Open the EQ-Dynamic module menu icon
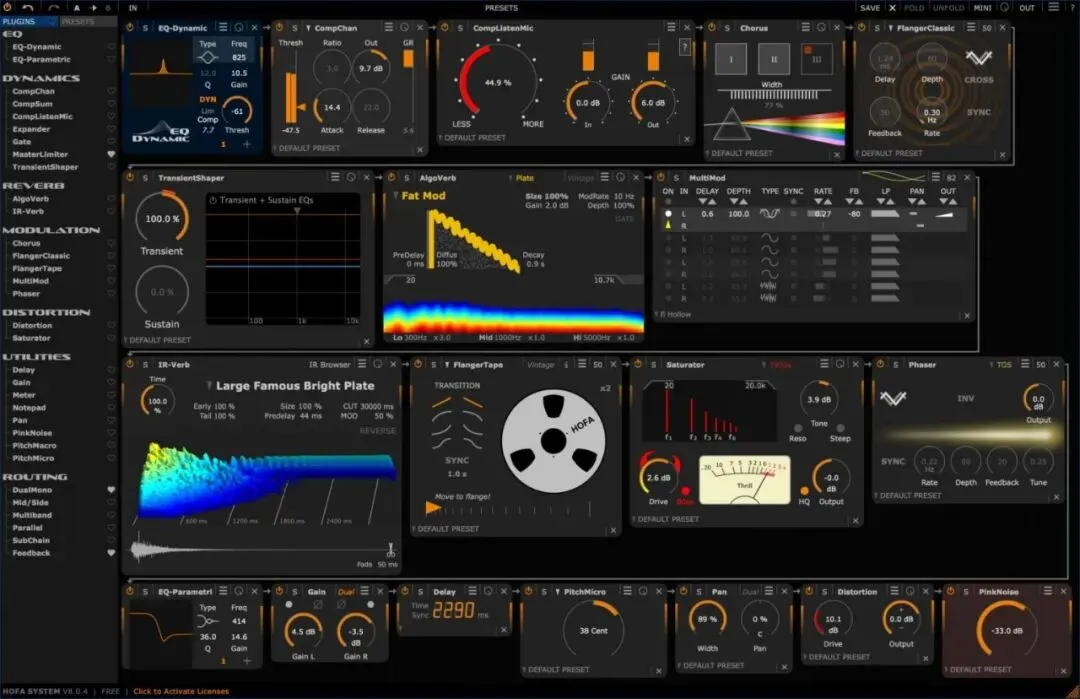 tap(222, 28)
